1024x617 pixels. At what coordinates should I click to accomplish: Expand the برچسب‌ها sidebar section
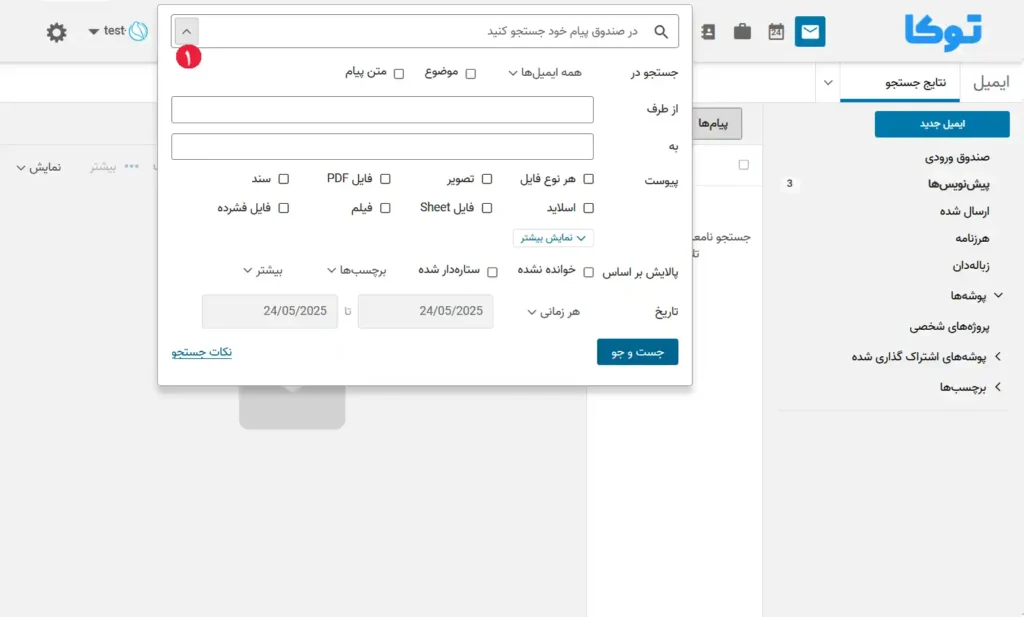(x=998, y=387)
